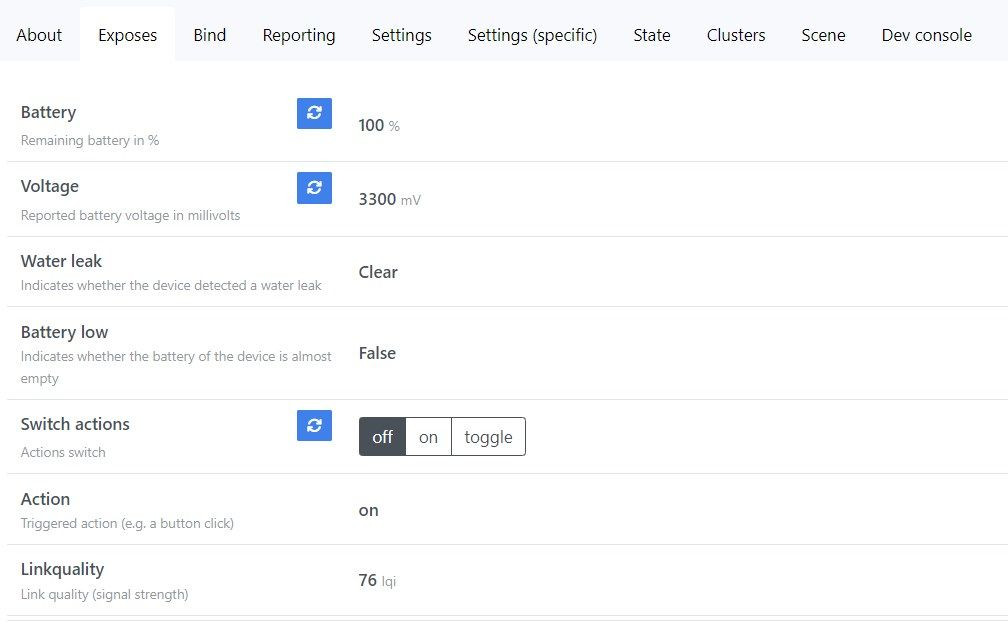Select toggle in Switch actions

pos(488,437)
